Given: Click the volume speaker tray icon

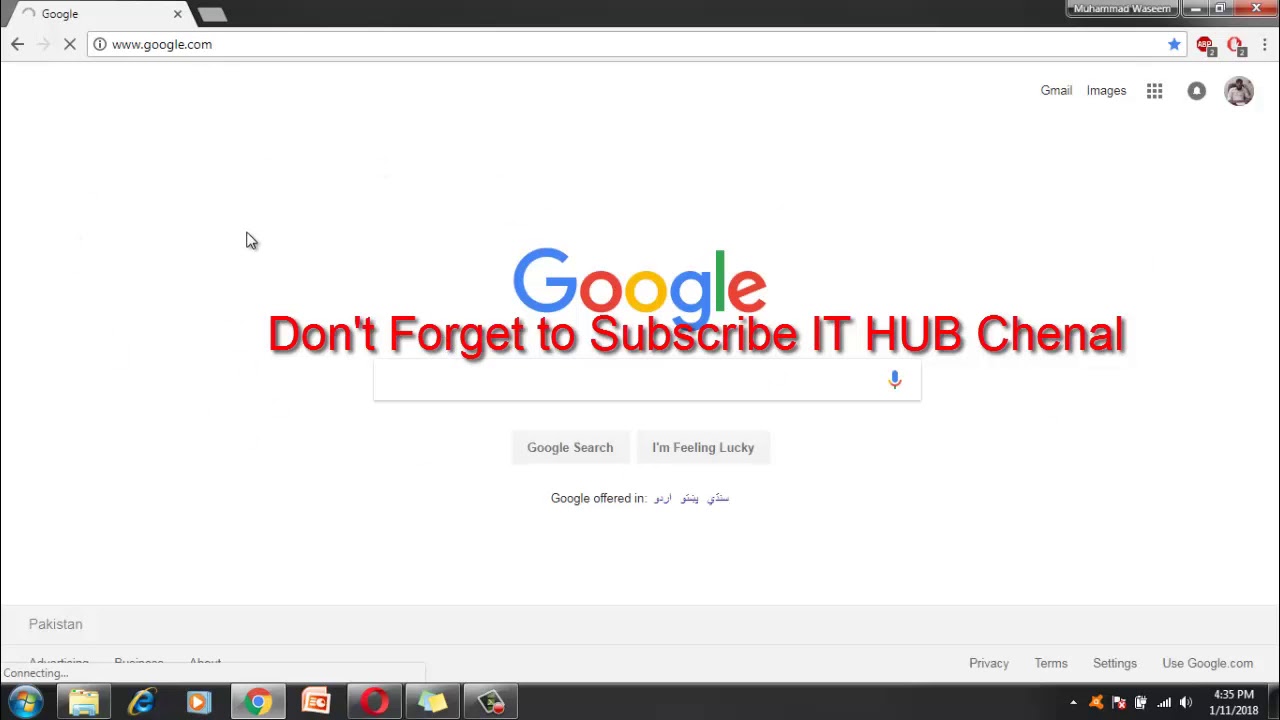Looking at the screenshot, I should pyautogui.click(x=1186, y=703).
